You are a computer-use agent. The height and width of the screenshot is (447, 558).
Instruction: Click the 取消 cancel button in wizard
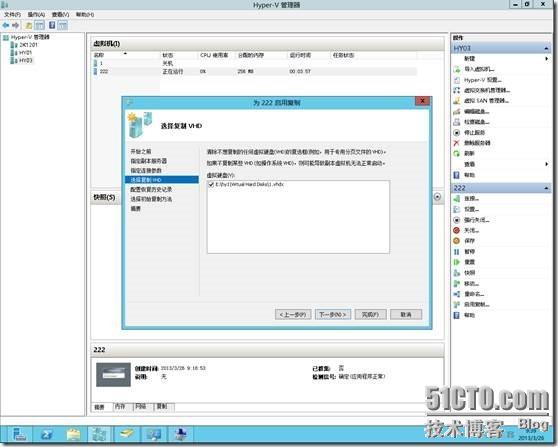(x=406, y=315)
